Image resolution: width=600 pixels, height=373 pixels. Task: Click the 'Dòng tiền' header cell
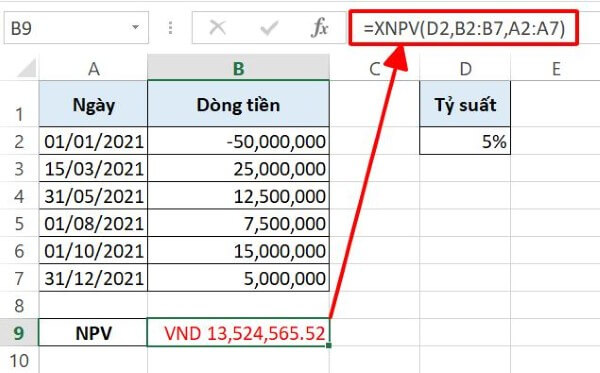pyautogui.click(x=238, y=104)
